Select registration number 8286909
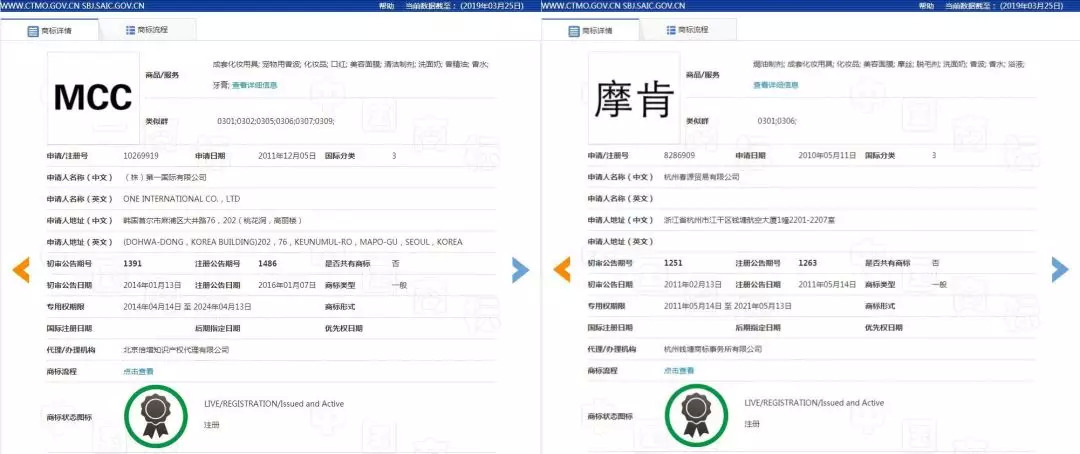Viewport: 1080px width, 454px height. (x=680, y=156)
